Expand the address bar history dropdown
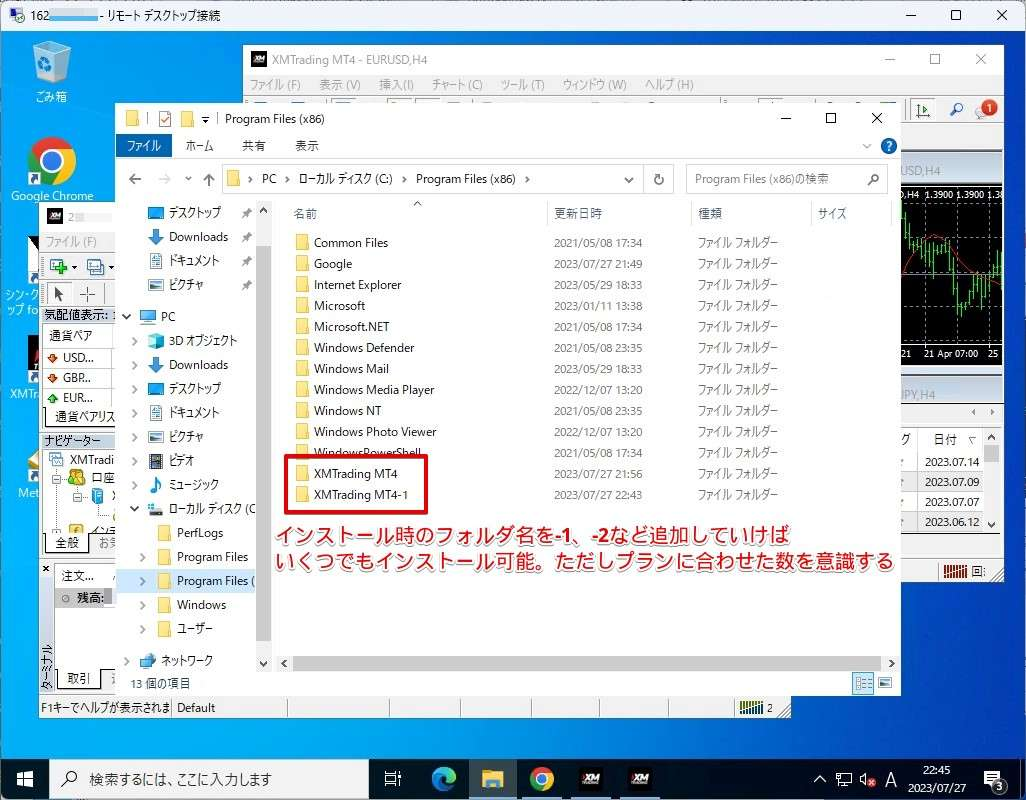Image resolution: width=1026 pixels, height=800 pixels. tap(628, 179)
